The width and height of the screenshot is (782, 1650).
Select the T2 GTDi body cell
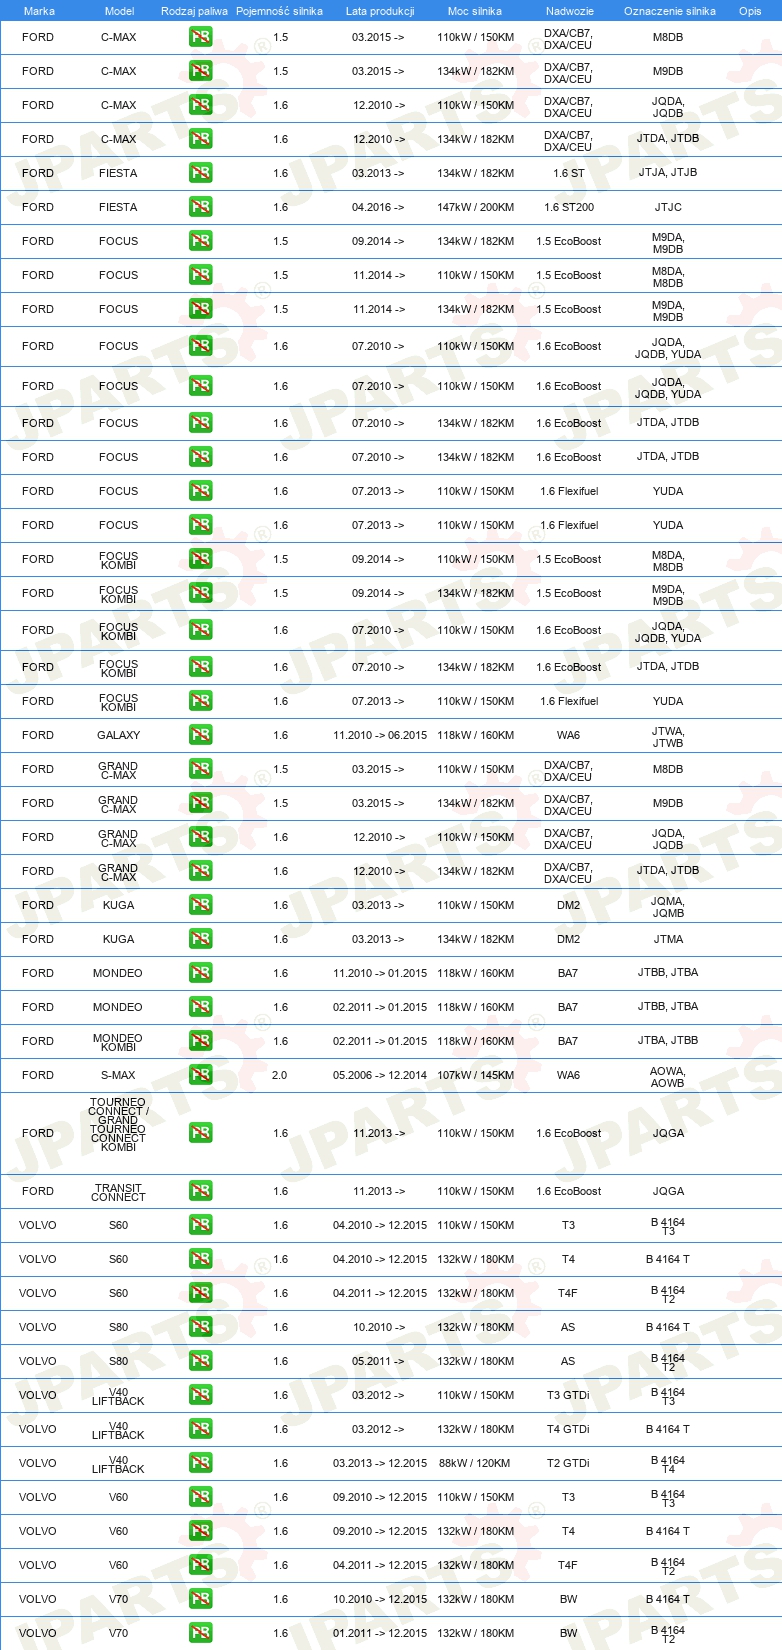click(x=568, y=1463)
